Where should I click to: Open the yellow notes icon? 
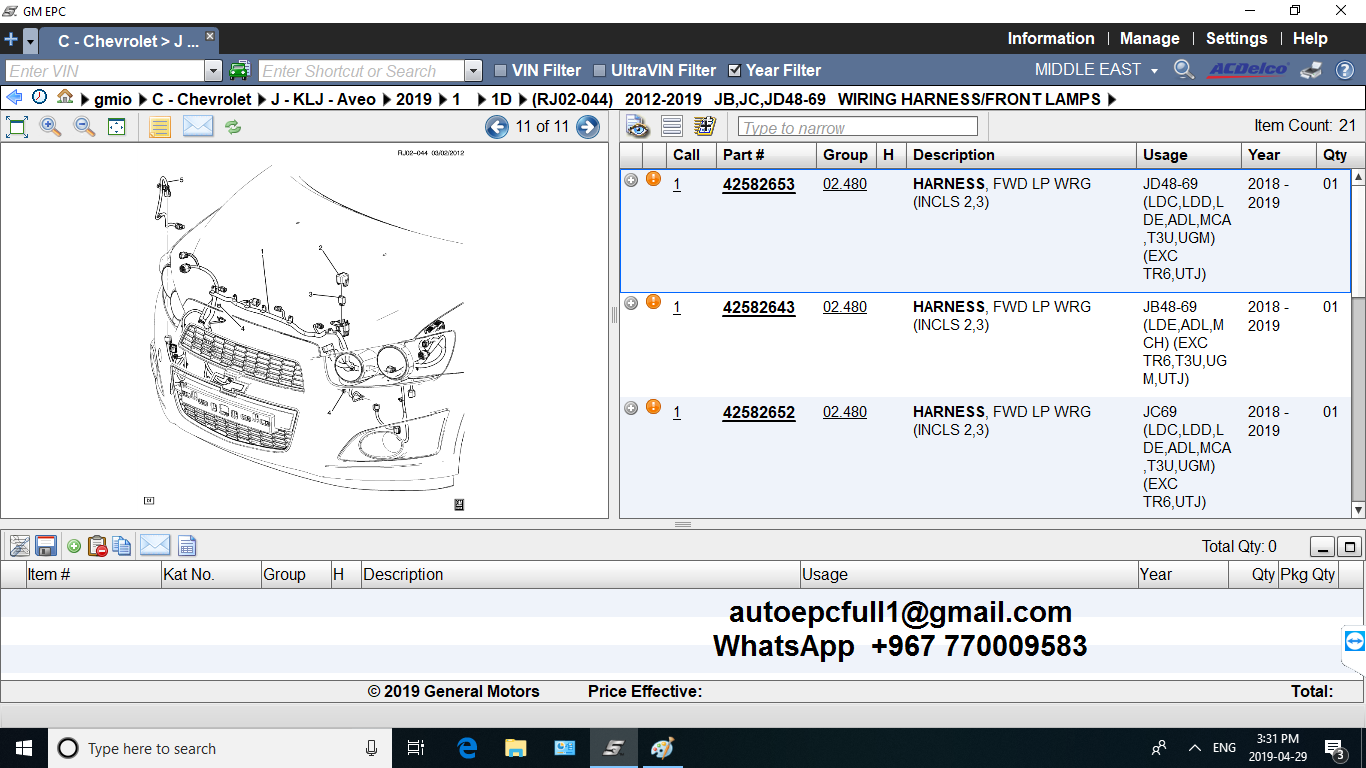click(x=160, y=127)
